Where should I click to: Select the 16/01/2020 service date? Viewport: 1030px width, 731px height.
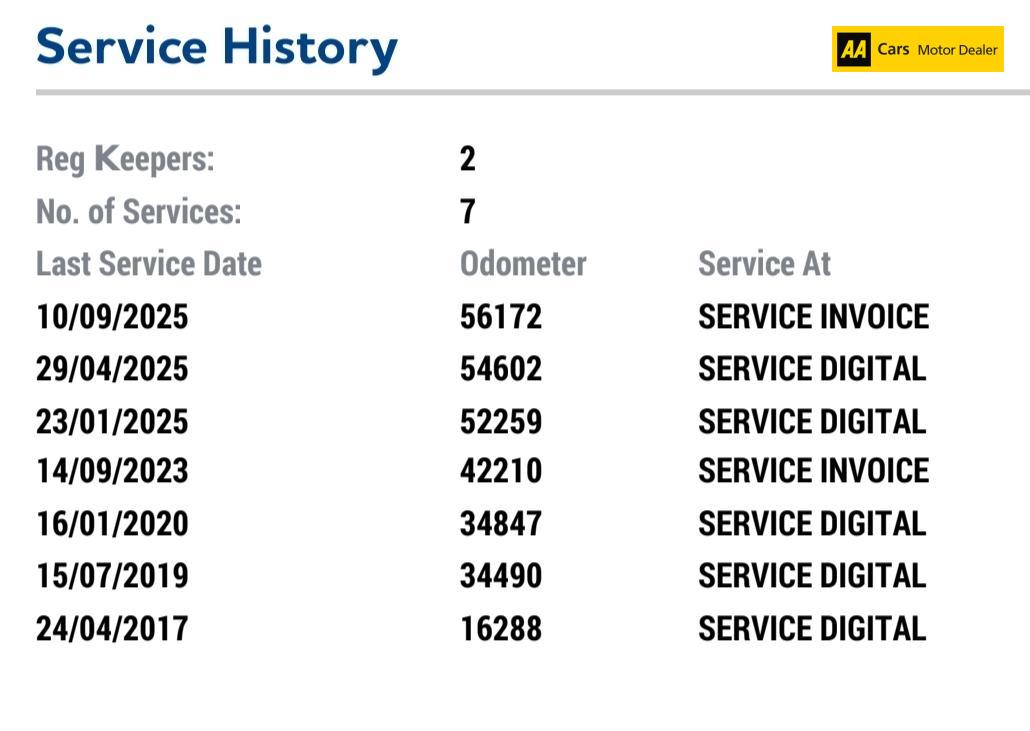click(x=112, y=524)
